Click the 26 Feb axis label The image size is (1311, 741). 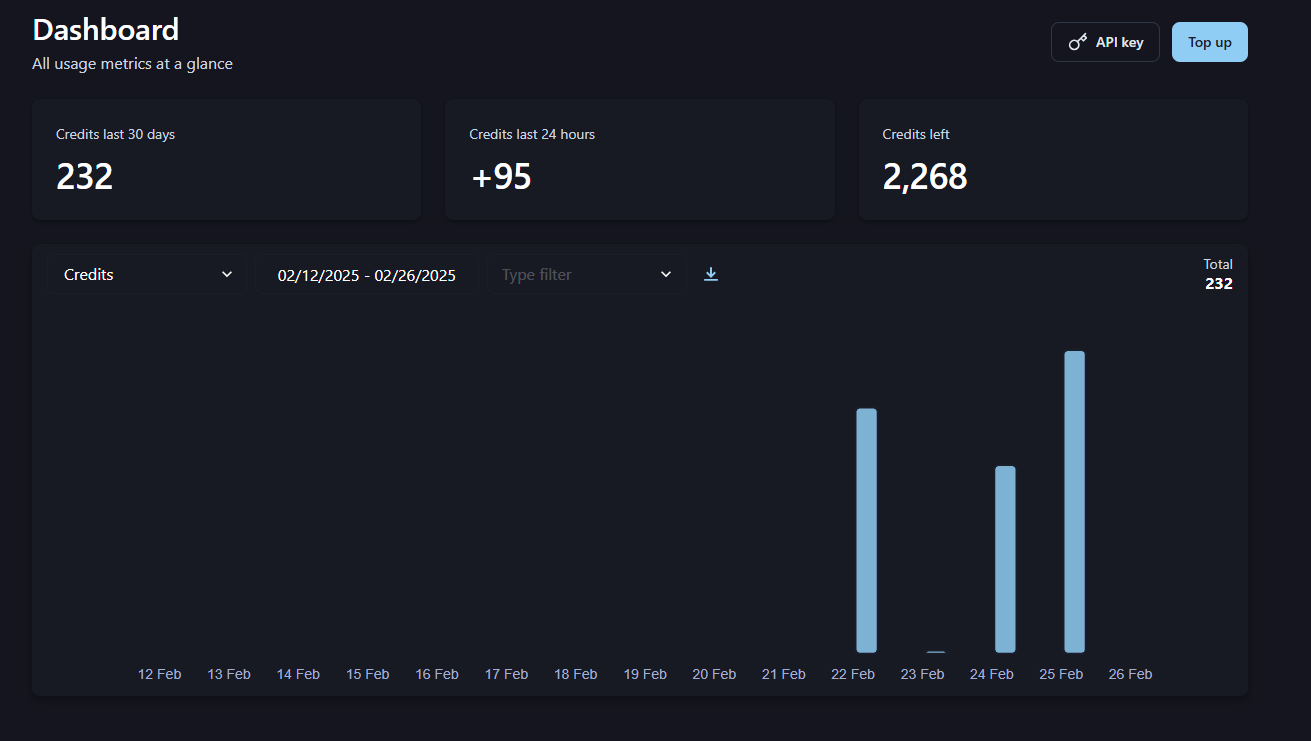click(x=1130, y=674)
